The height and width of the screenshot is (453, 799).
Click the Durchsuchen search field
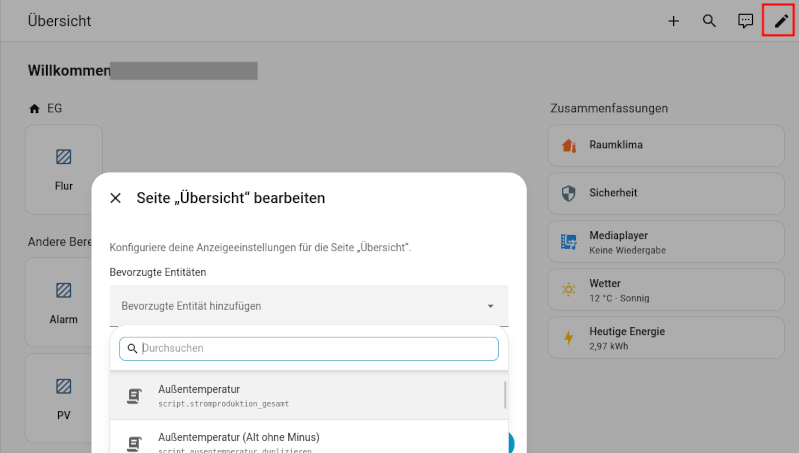click(x=317, y=348)
